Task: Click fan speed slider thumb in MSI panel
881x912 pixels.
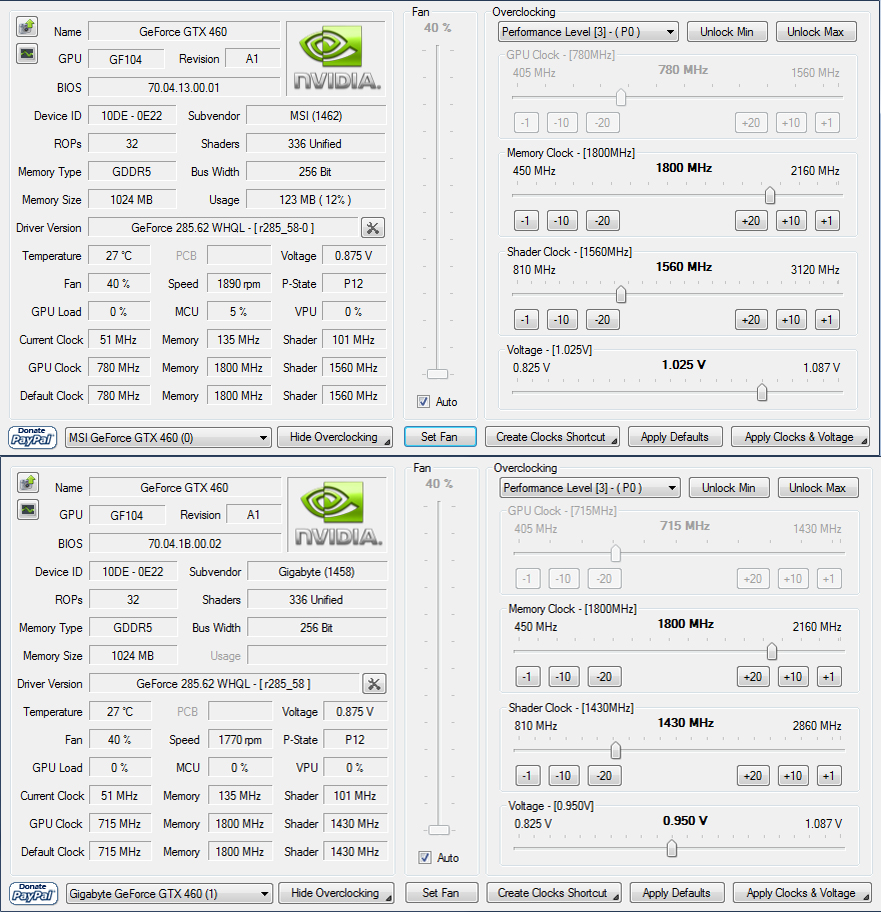Action: 437,374
